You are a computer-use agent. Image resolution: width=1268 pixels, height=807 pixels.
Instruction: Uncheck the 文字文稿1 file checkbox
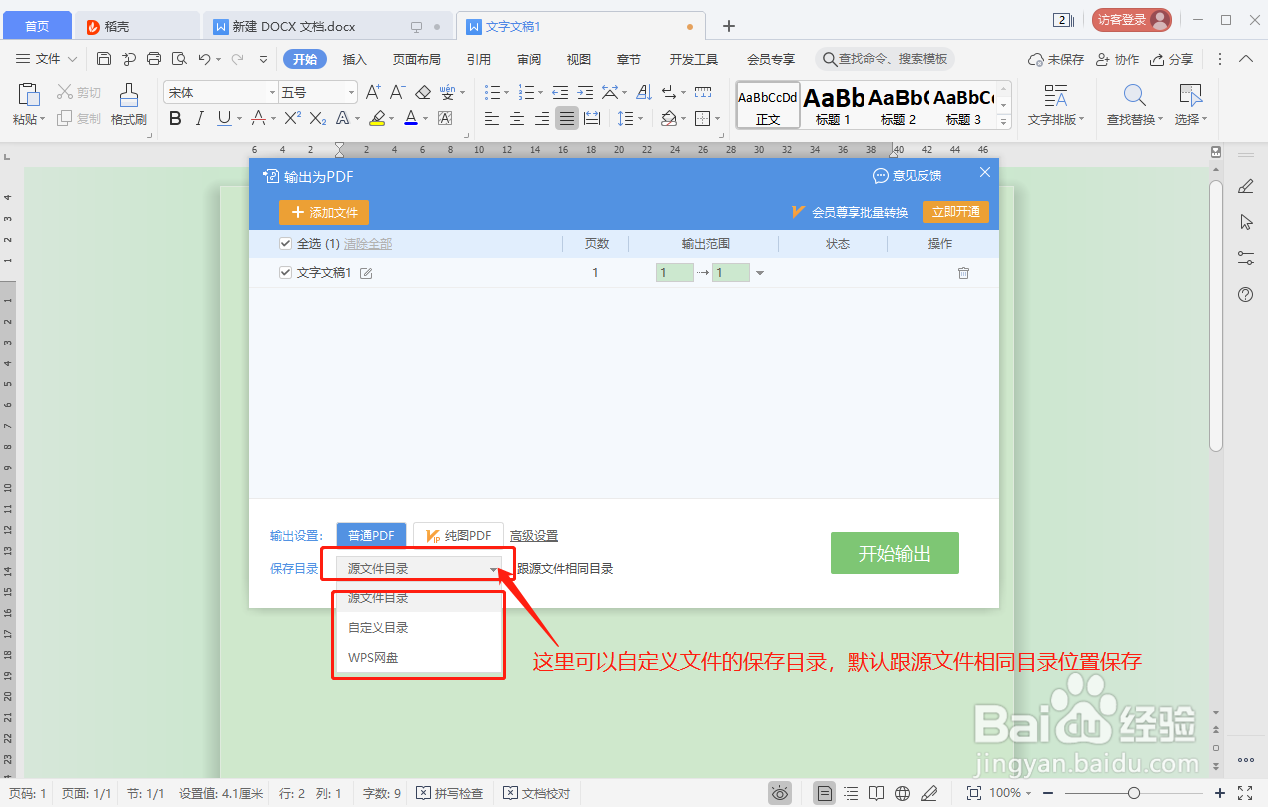coord(285,272)
